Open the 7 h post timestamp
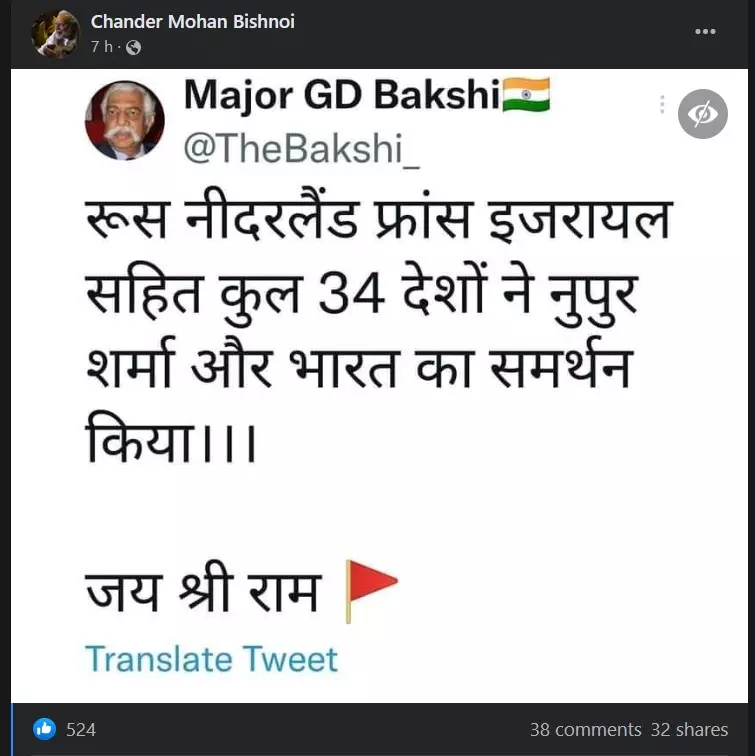 (101, 47)
